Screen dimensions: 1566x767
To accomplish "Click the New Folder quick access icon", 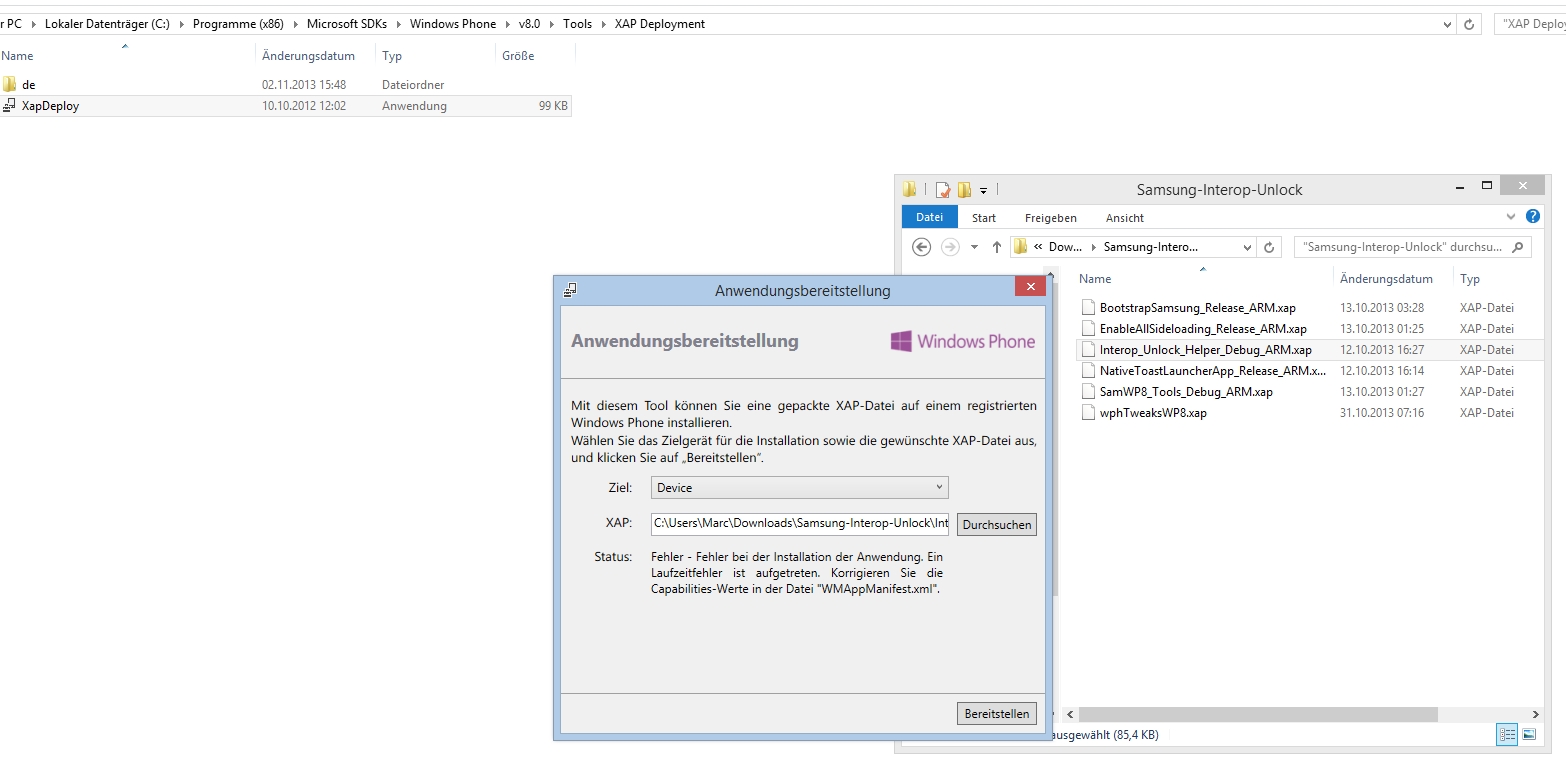I will tap(965, 189).
